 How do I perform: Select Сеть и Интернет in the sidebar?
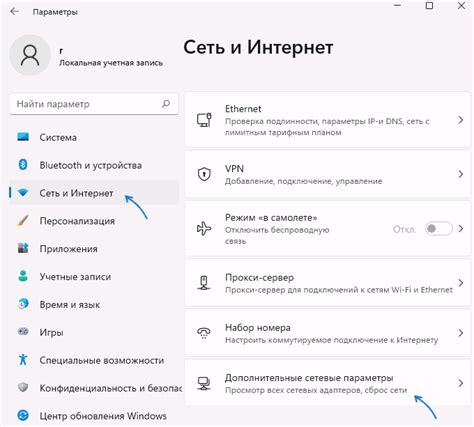click(x=94, y=193)
